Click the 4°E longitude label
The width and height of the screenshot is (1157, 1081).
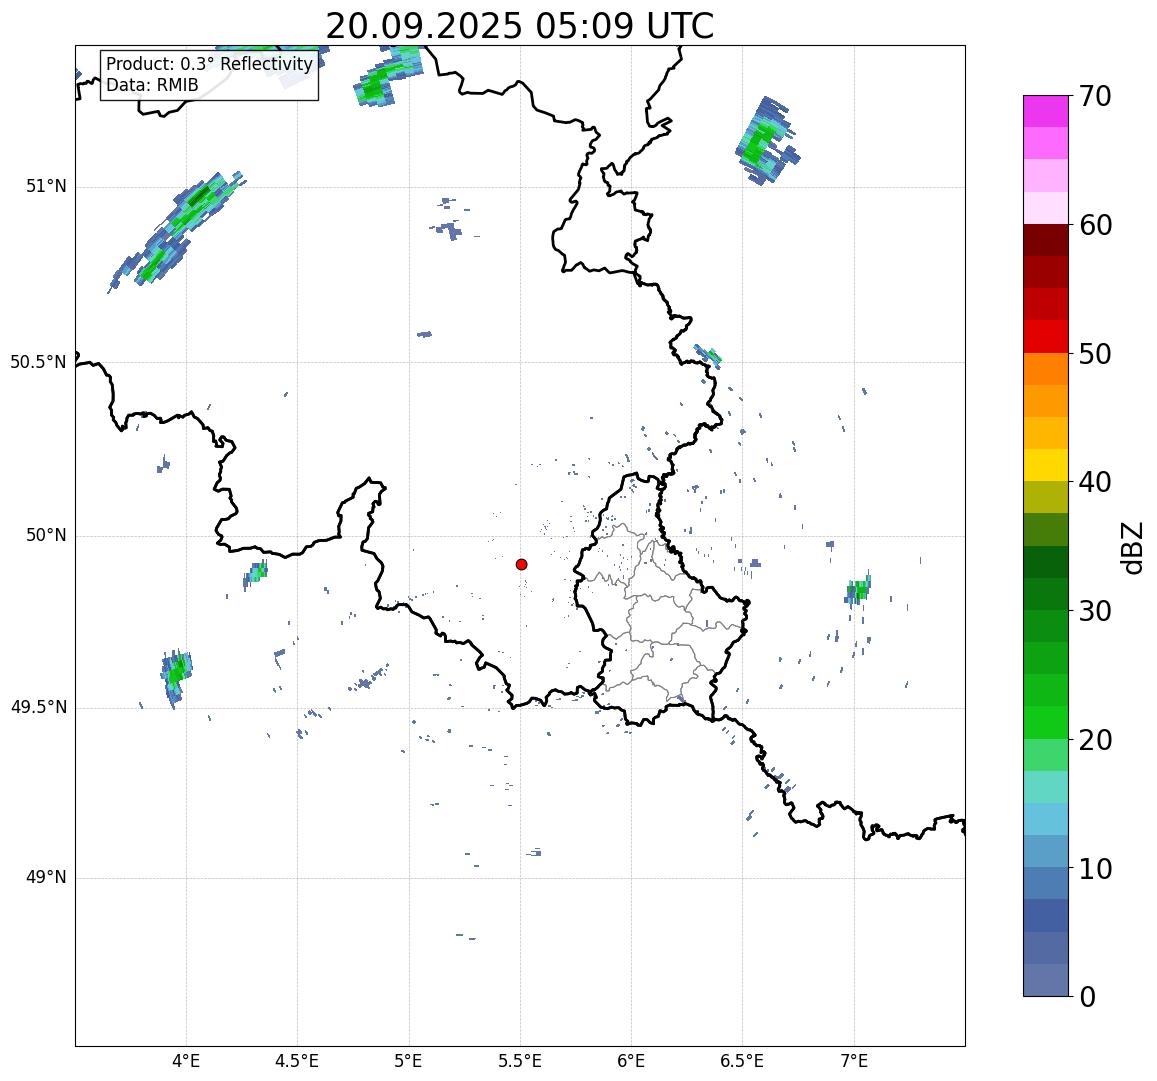tap(186, 1061)
